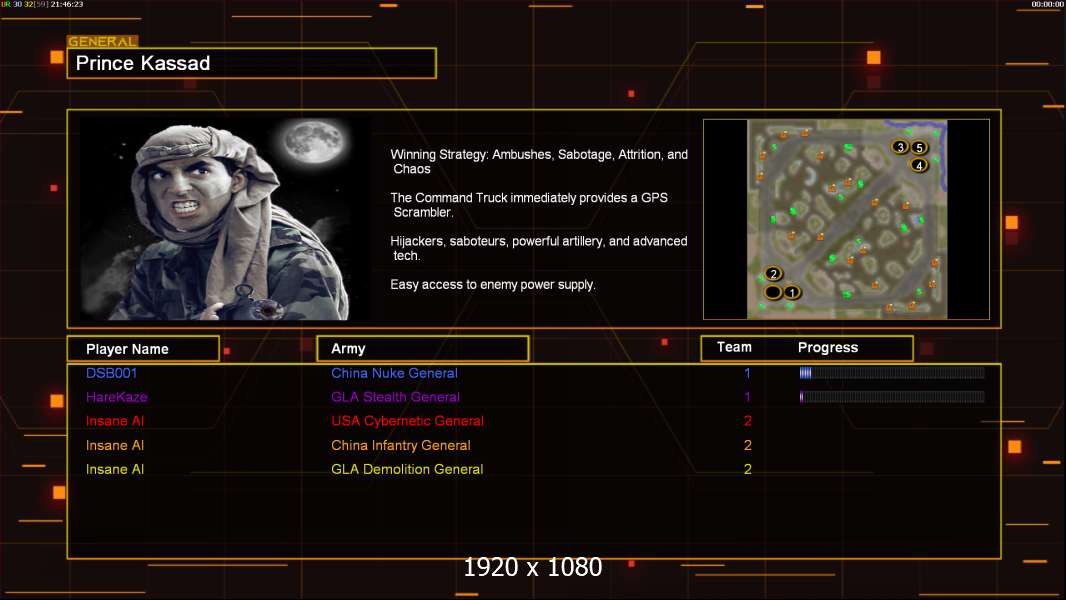Image resolution: width=1066 pixels, height=600 pixels.
Task: Select player name DSB001
Action: 111,373
